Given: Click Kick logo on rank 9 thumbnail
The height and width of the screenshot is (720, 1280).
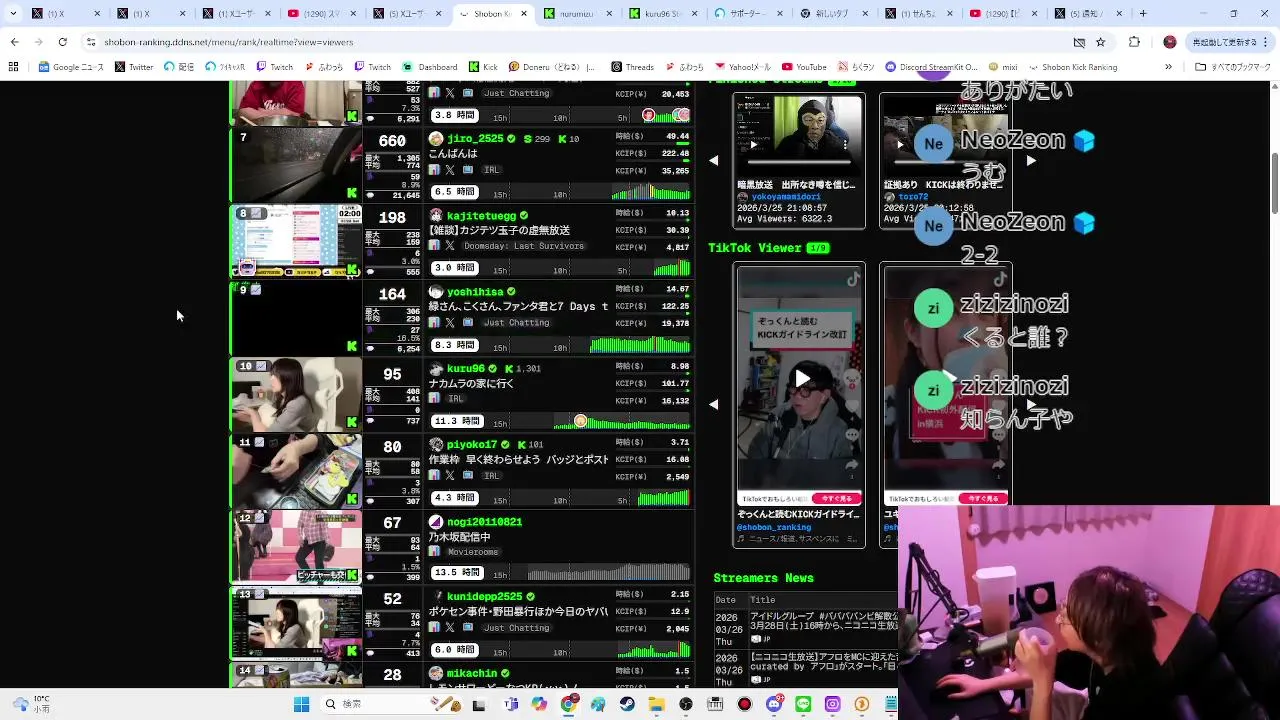Looking at the screenshot, I should tap(352, 346).
